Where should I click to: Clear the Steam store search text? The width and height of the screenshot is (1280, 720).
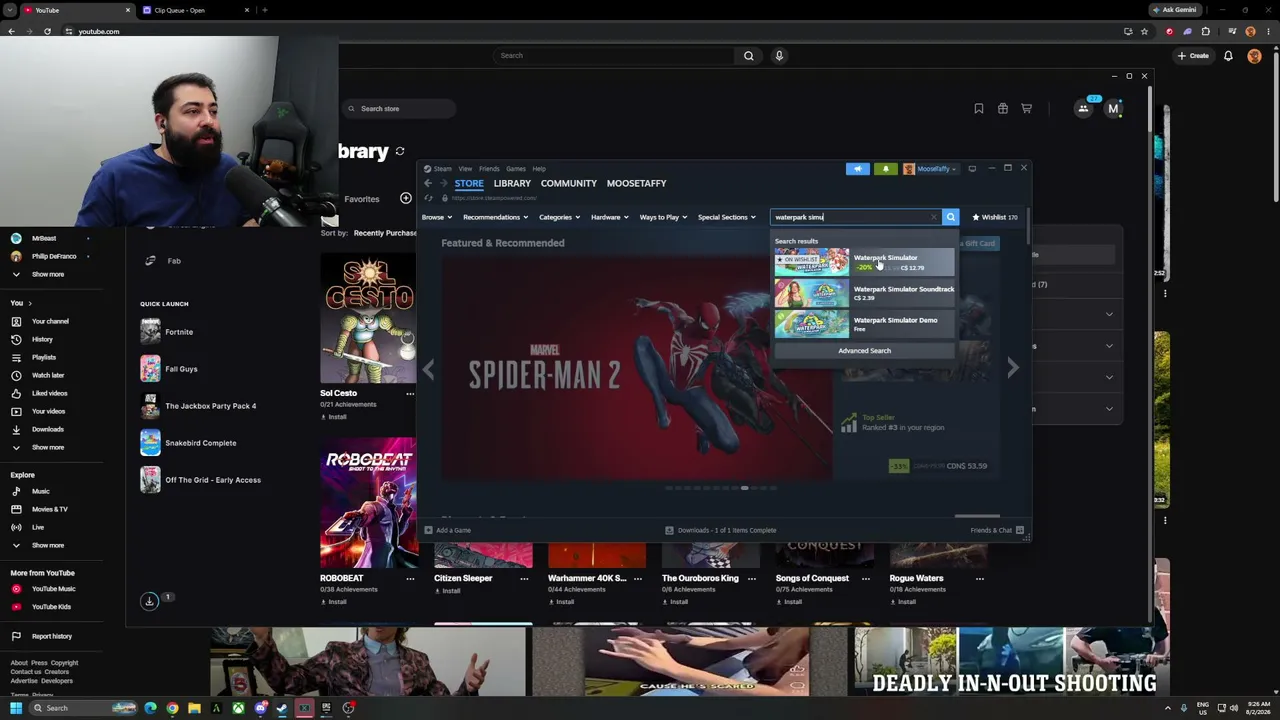point(934,217)
